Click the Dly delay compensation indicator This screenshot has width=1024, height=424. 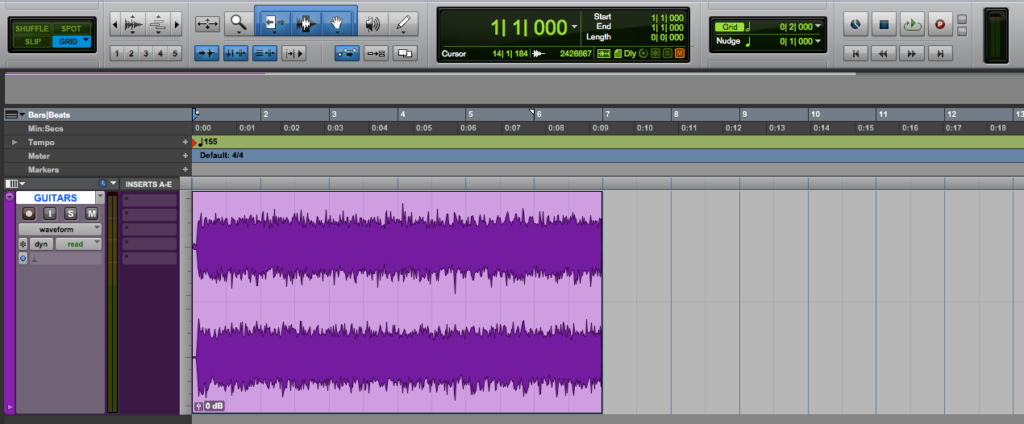coord(629,54)
